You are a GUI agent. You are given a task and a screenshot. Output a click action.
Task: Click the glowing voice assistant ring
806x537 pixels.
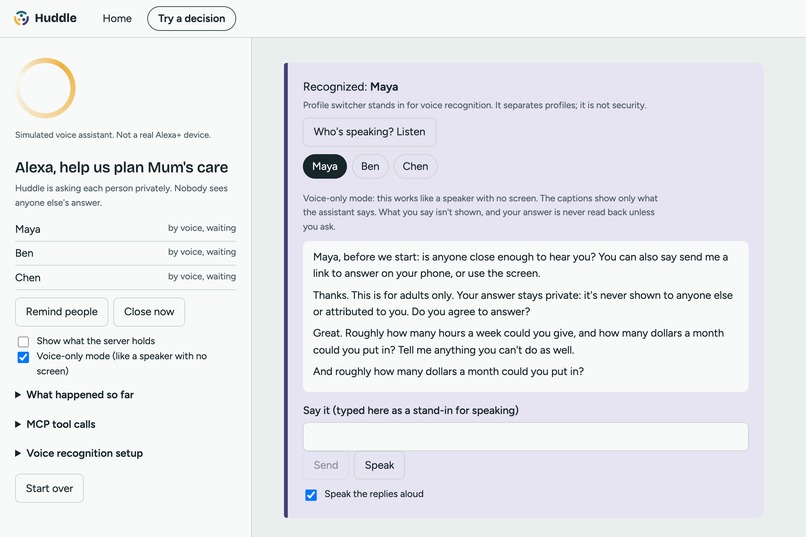45,88
